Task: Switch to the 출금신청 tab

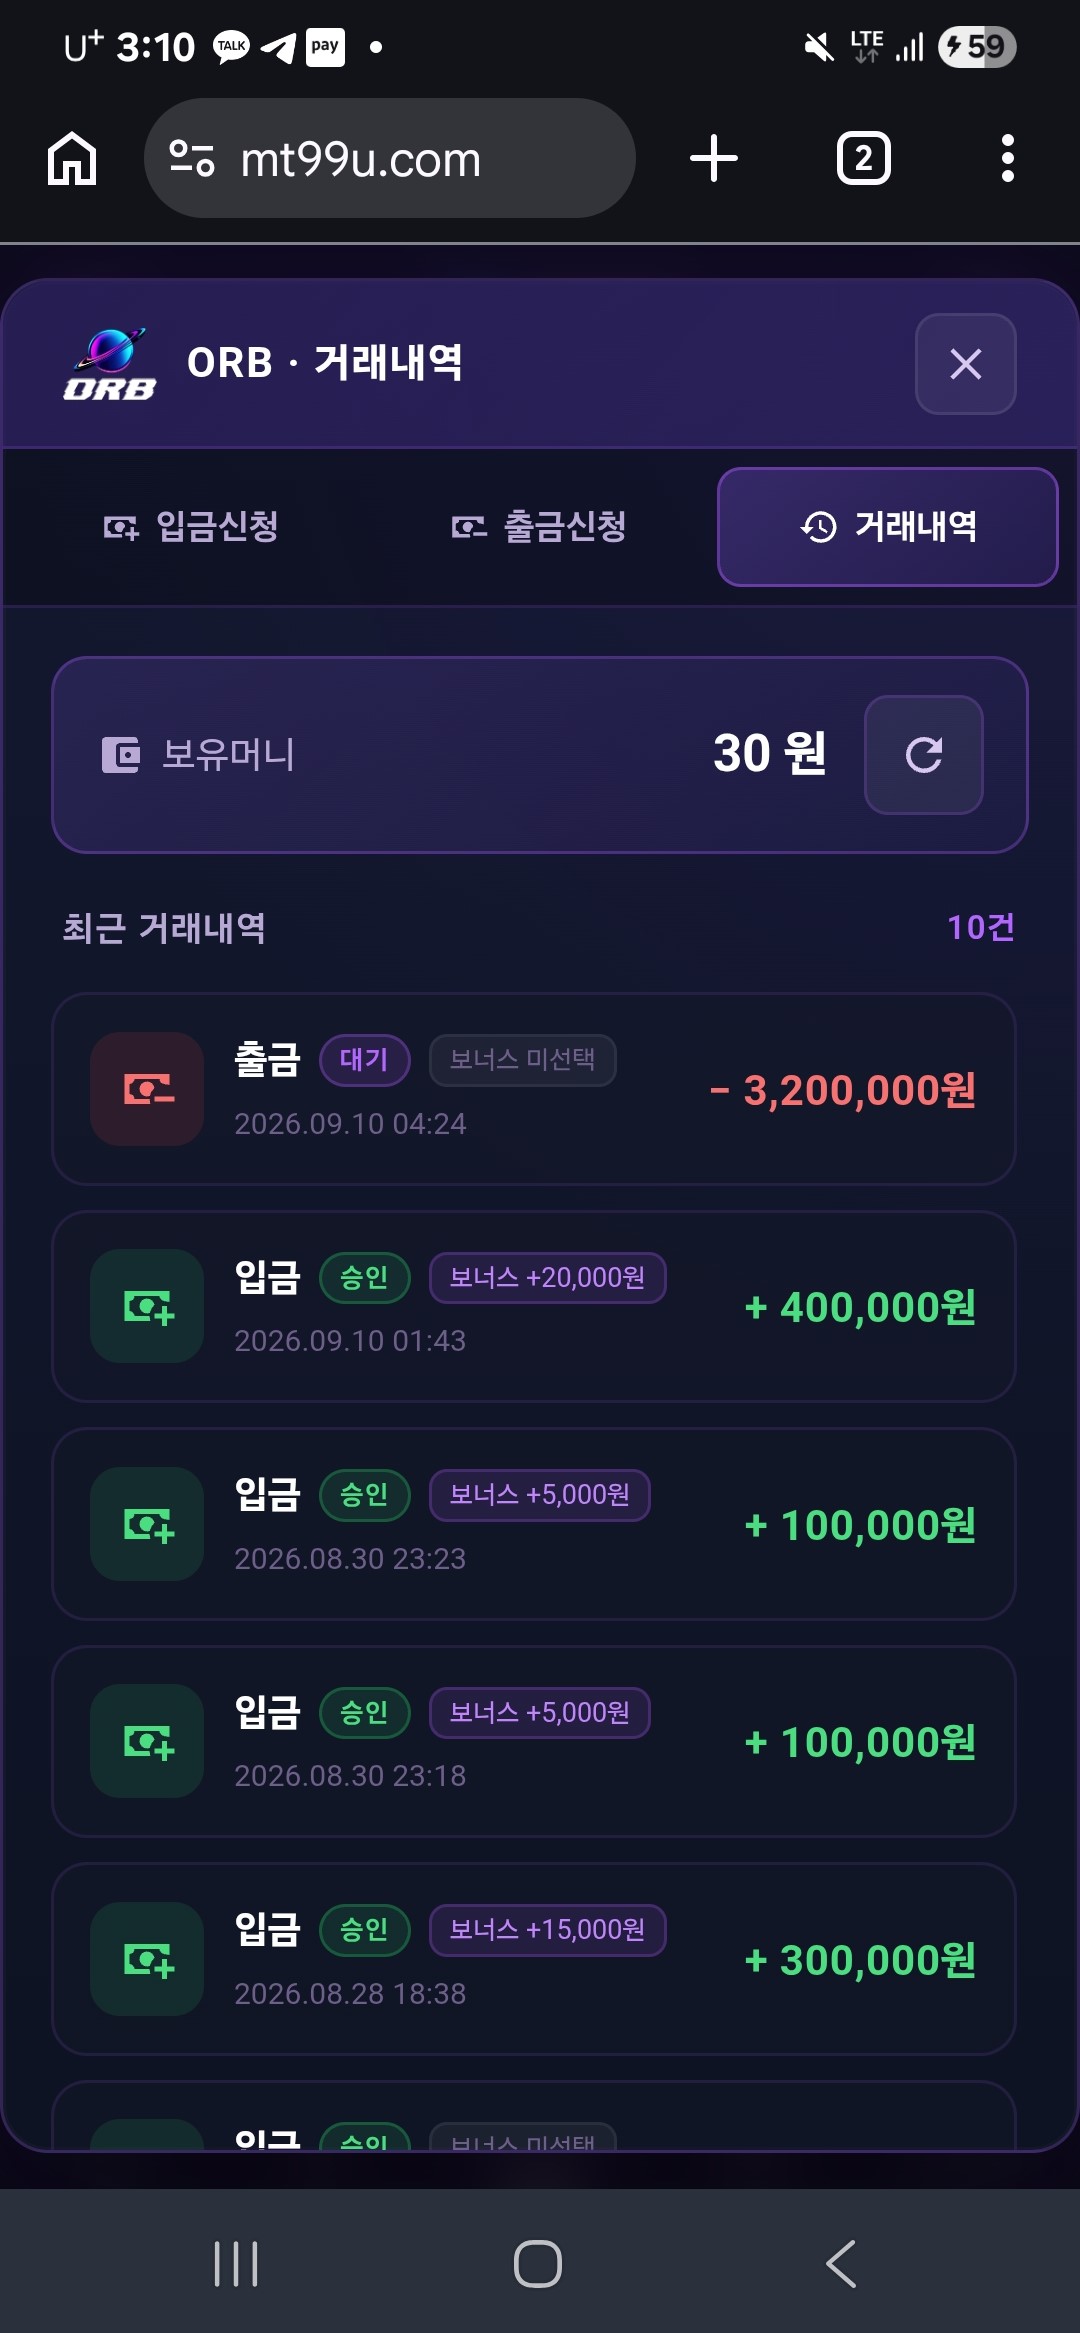Action: (539, 526)
